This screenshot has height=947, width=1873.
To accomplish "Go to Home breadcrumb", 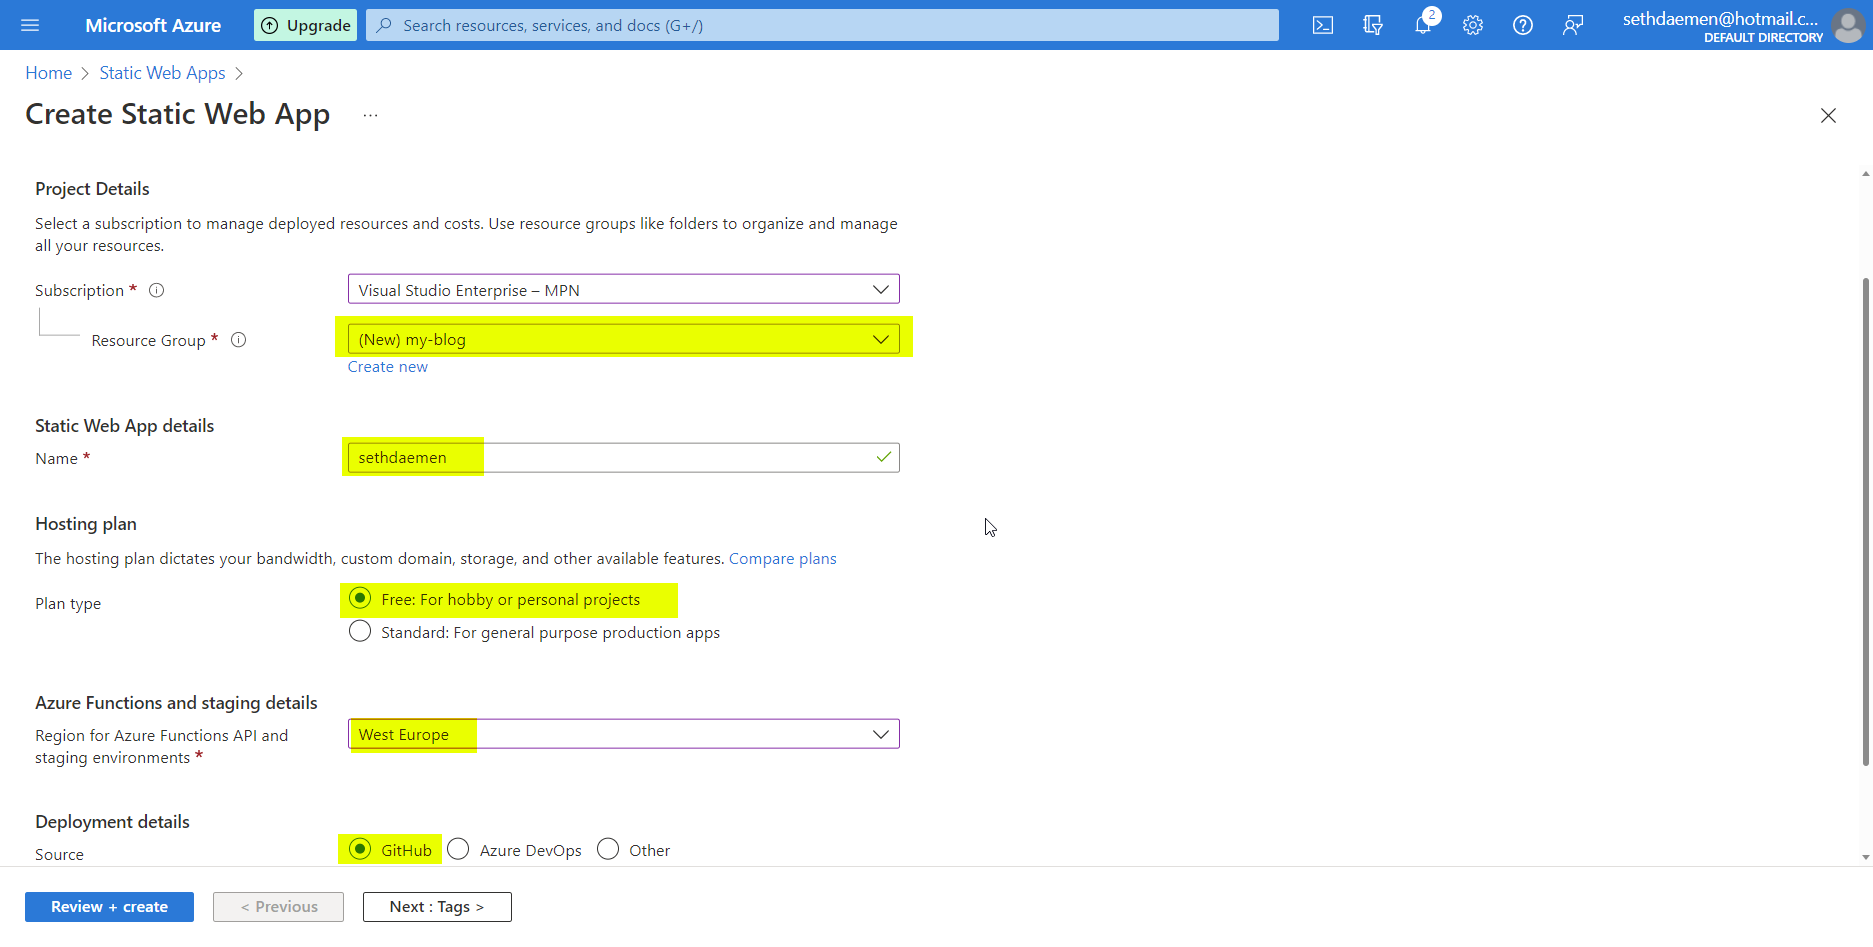I will pos(49,73).
